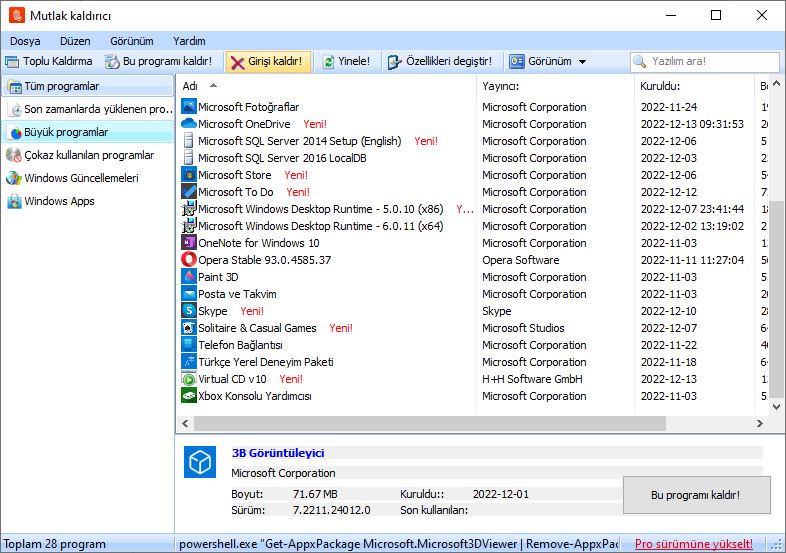Click the 'Toplam 28 program' status text
The height and width of the screenshot is (553, 786).
click(55, 544)
